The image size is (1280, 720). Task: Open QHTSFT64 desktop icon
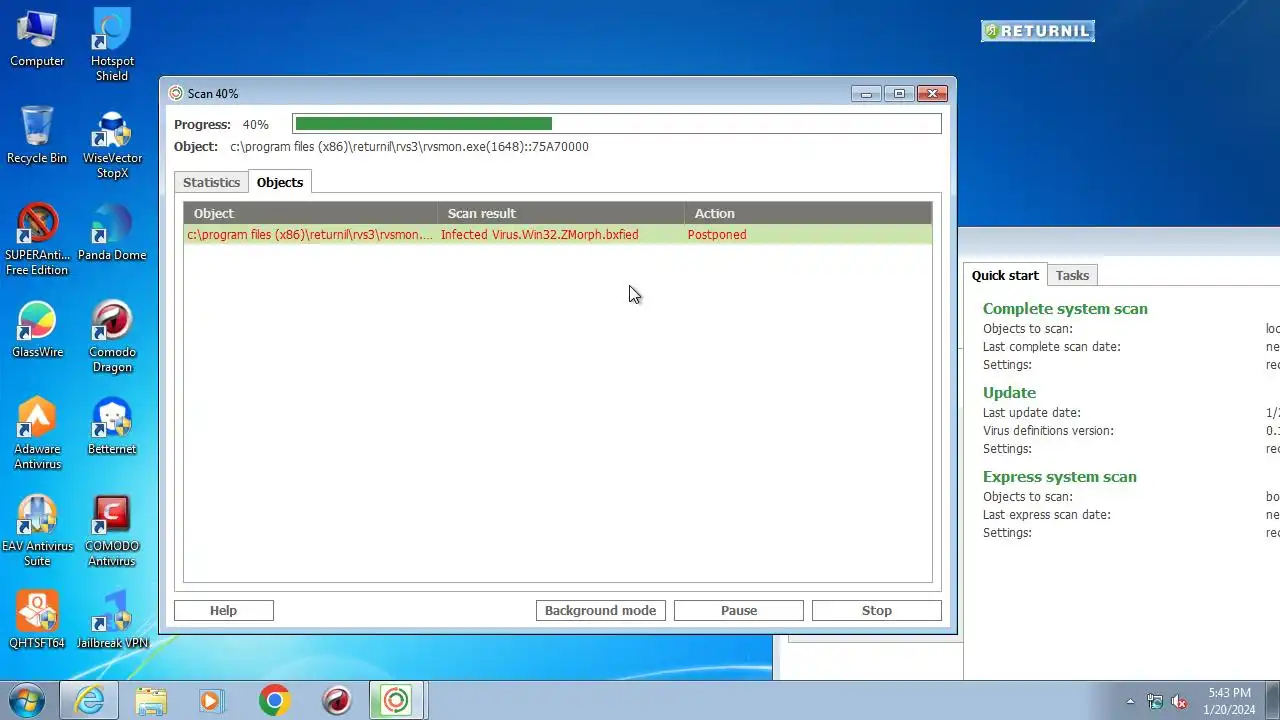(x=37, y=621)
